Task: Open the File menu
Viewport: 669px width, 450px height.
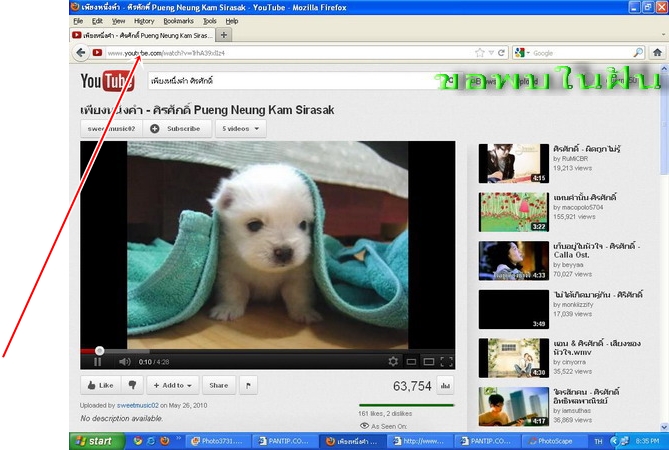Action: [78, 21]
